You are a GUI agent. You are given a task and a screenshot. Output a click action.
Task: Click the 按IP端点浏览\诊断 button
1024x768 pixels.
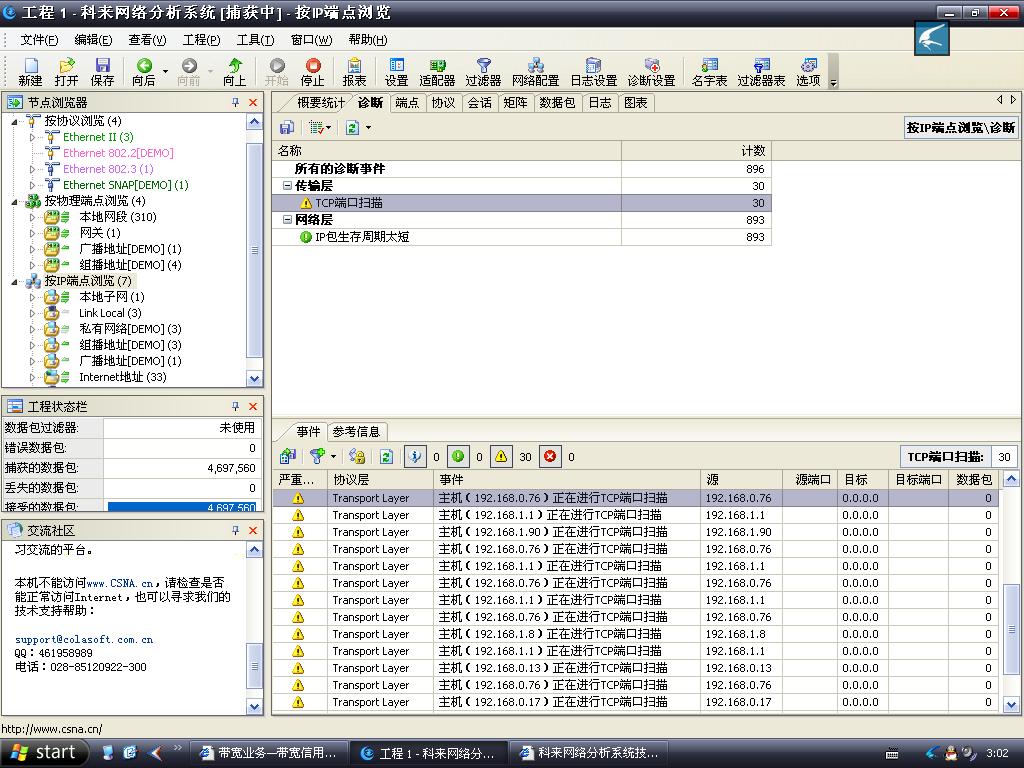pos(960,128)
